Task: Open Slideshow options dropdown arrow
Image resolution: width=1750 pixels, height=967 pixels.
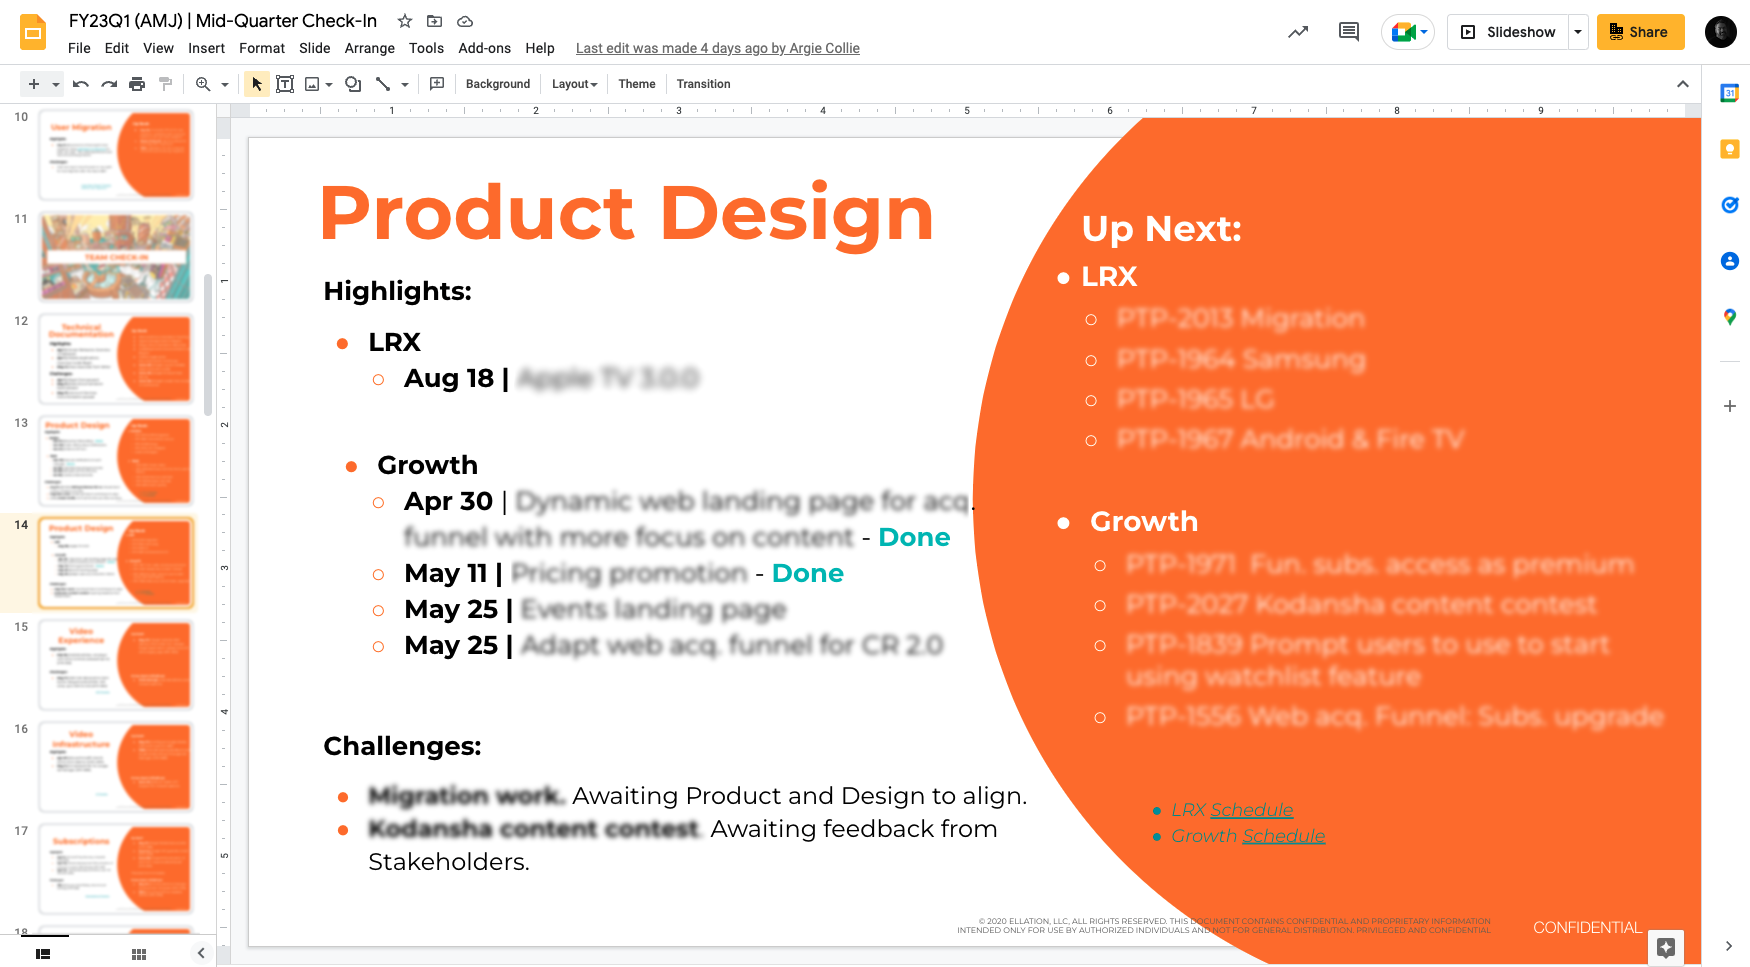Action: 1578,32
